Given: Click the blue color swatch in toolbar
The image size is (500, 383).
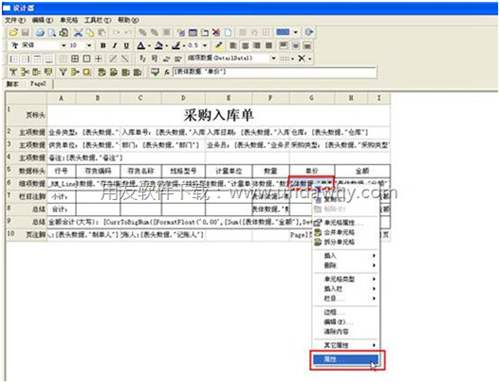Looking at the screenshot, I should pos(283,32).
